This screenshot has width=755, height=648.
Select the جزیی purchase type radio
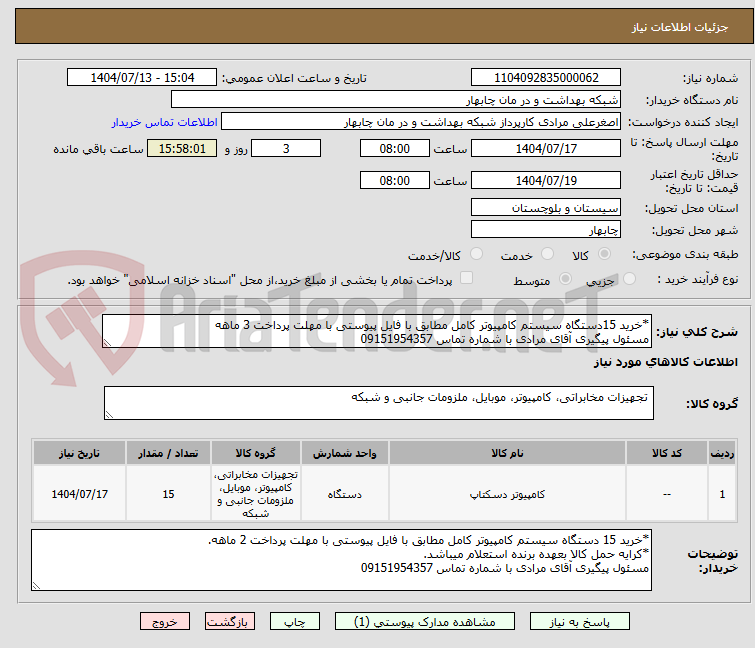(629, 279)
